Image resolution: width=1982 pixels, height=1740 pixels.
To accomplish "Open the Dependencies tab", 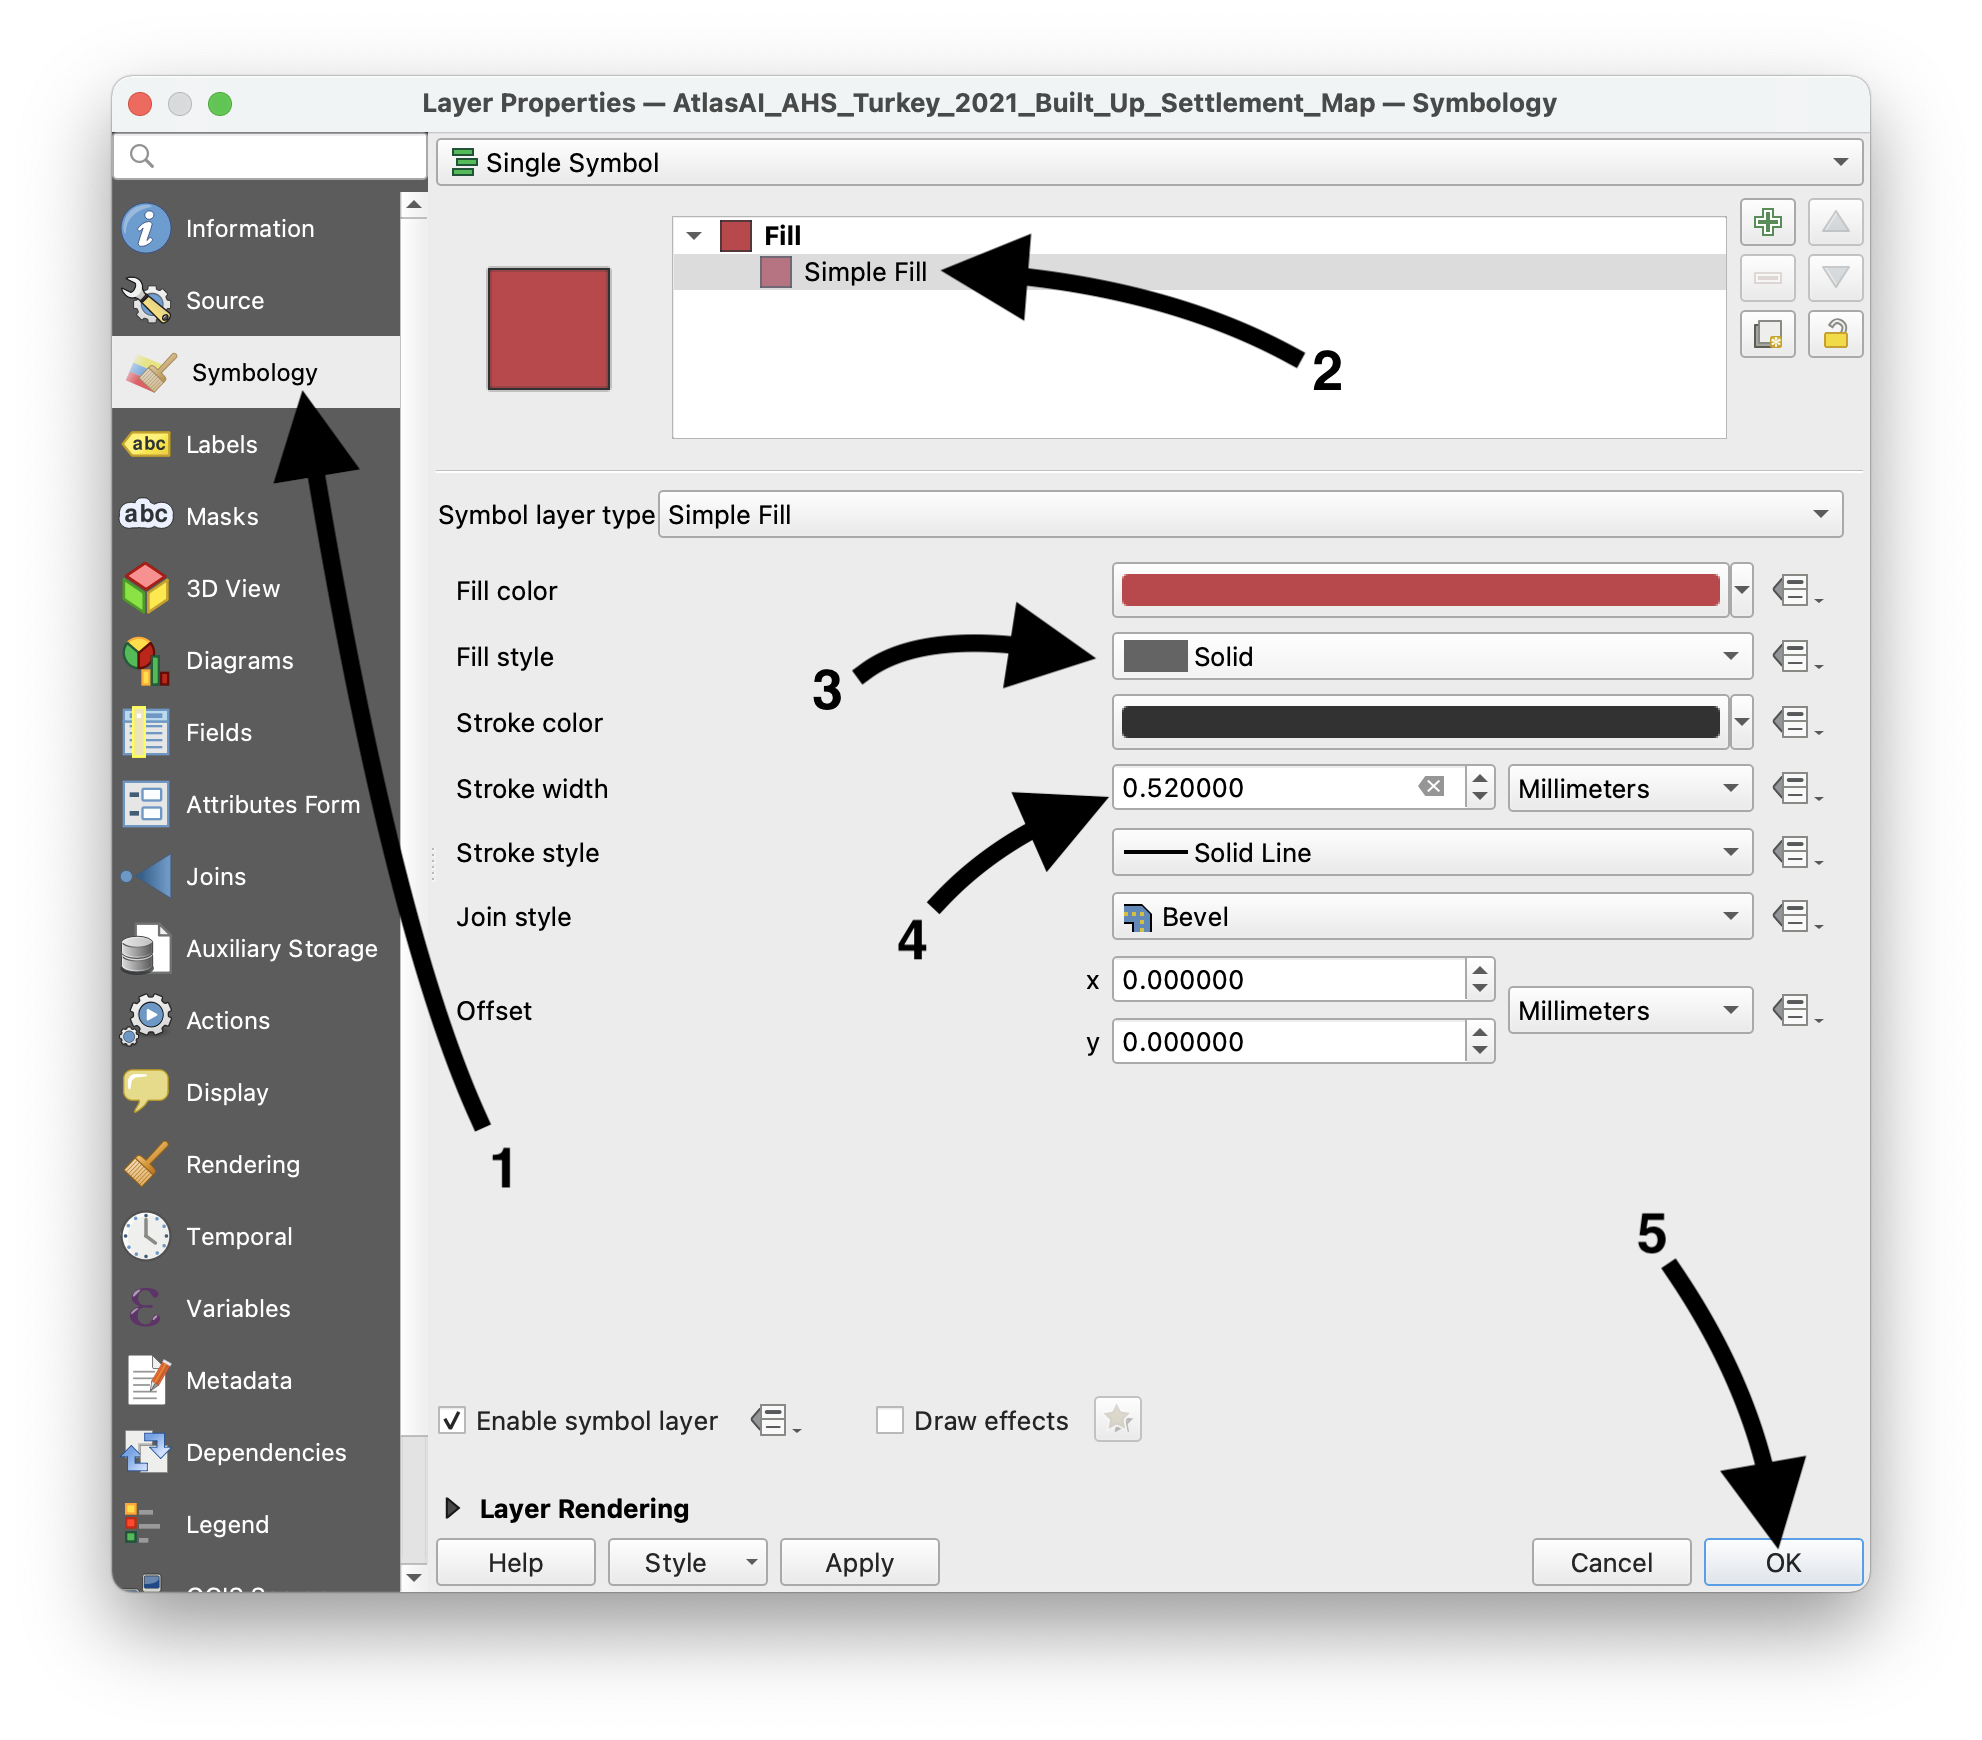I will pyautogui.click(x=256, y=1452).
